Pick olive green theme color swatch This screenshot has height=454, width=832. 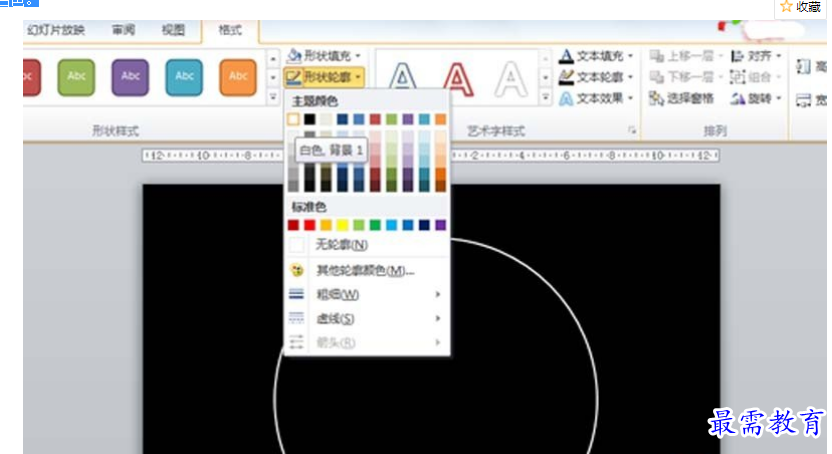pyautogui.click(x=392, y=119)
